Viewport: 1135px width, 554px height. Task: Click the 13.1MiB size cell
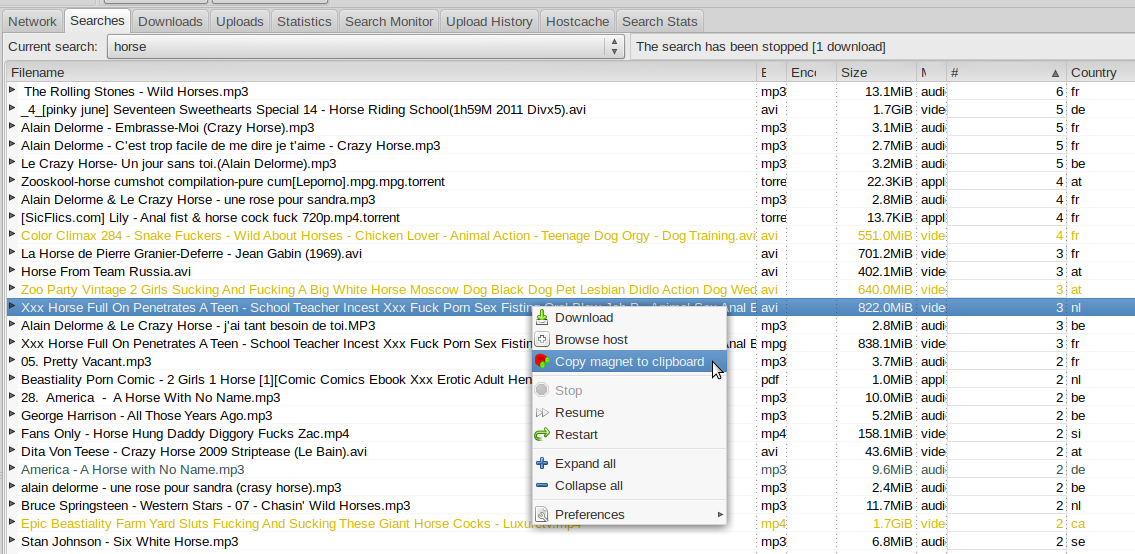click(888, 92)
